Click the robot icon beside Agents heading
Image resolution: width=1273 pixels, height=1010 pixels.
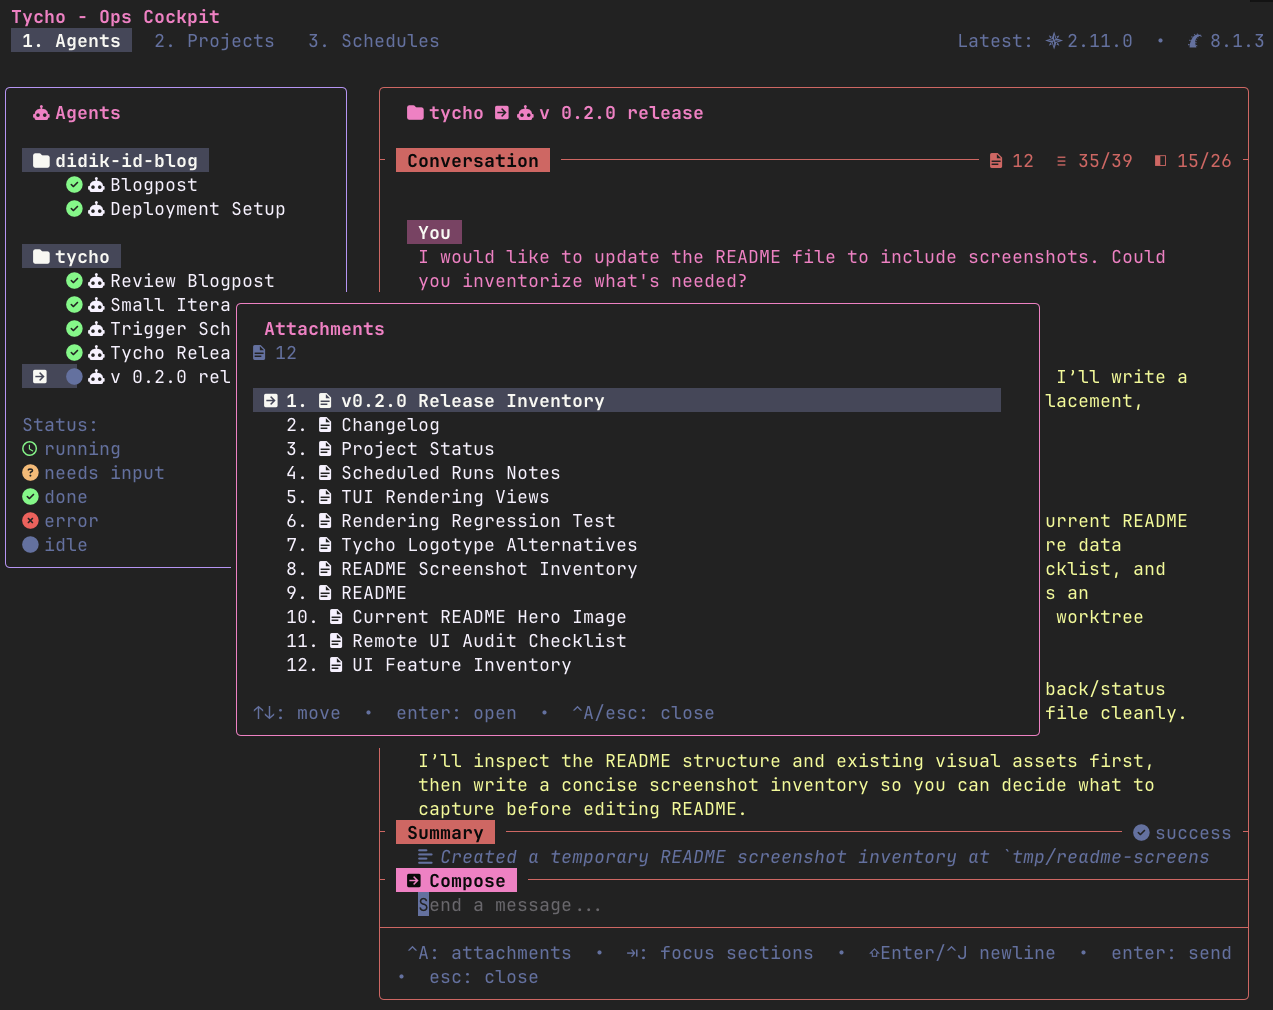[41, 113]
